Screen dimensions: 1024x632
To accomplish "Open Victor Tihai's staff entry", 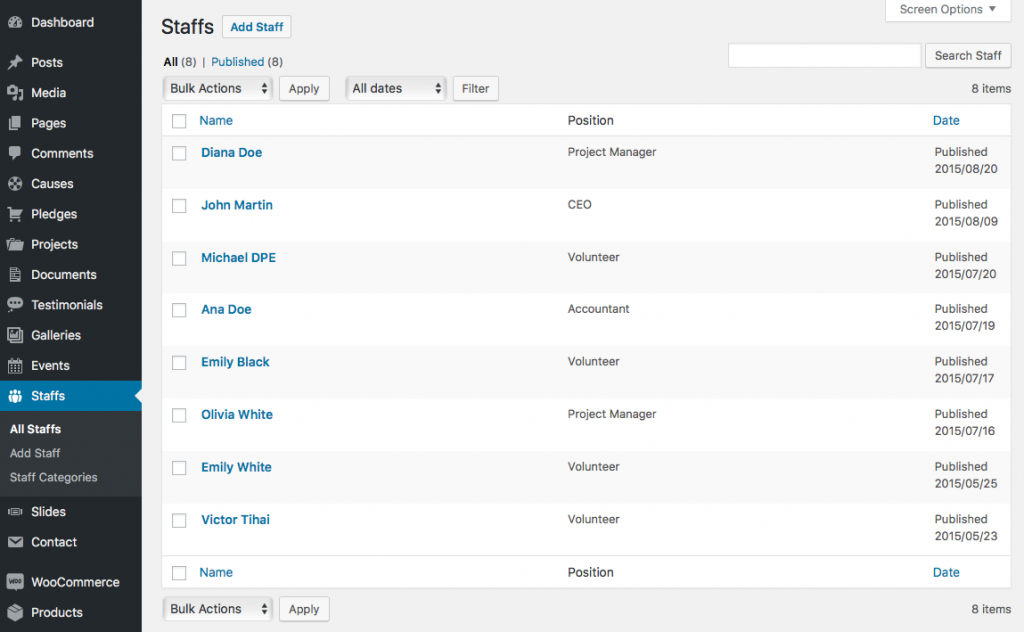I will tap(235, 519).
